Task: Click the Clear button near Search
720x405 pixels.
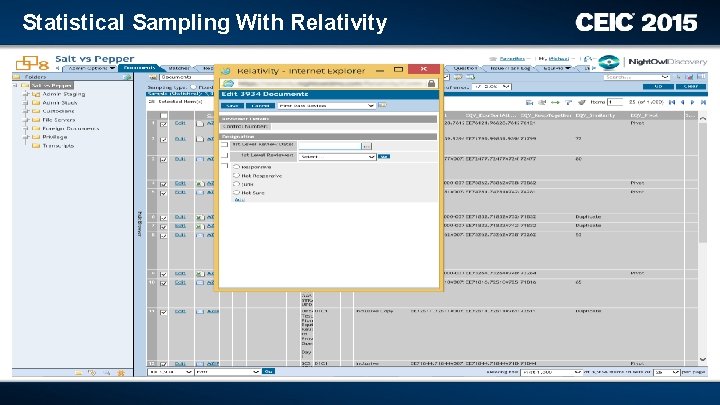Action: 691,86
